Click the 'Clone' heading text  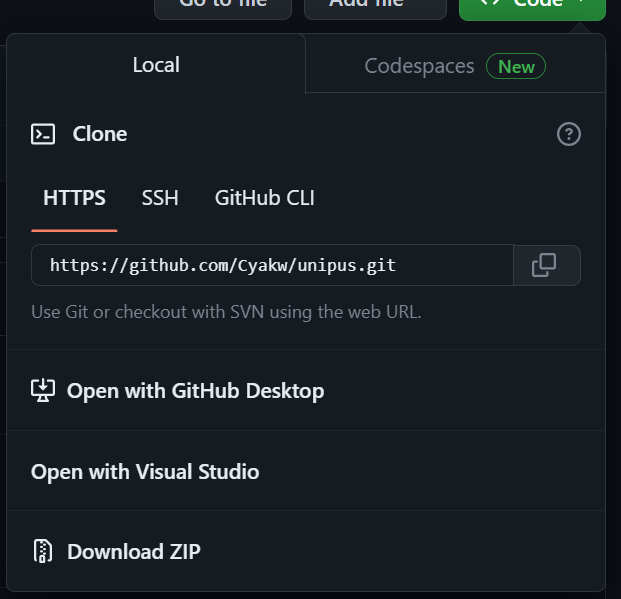coord(100,134)
